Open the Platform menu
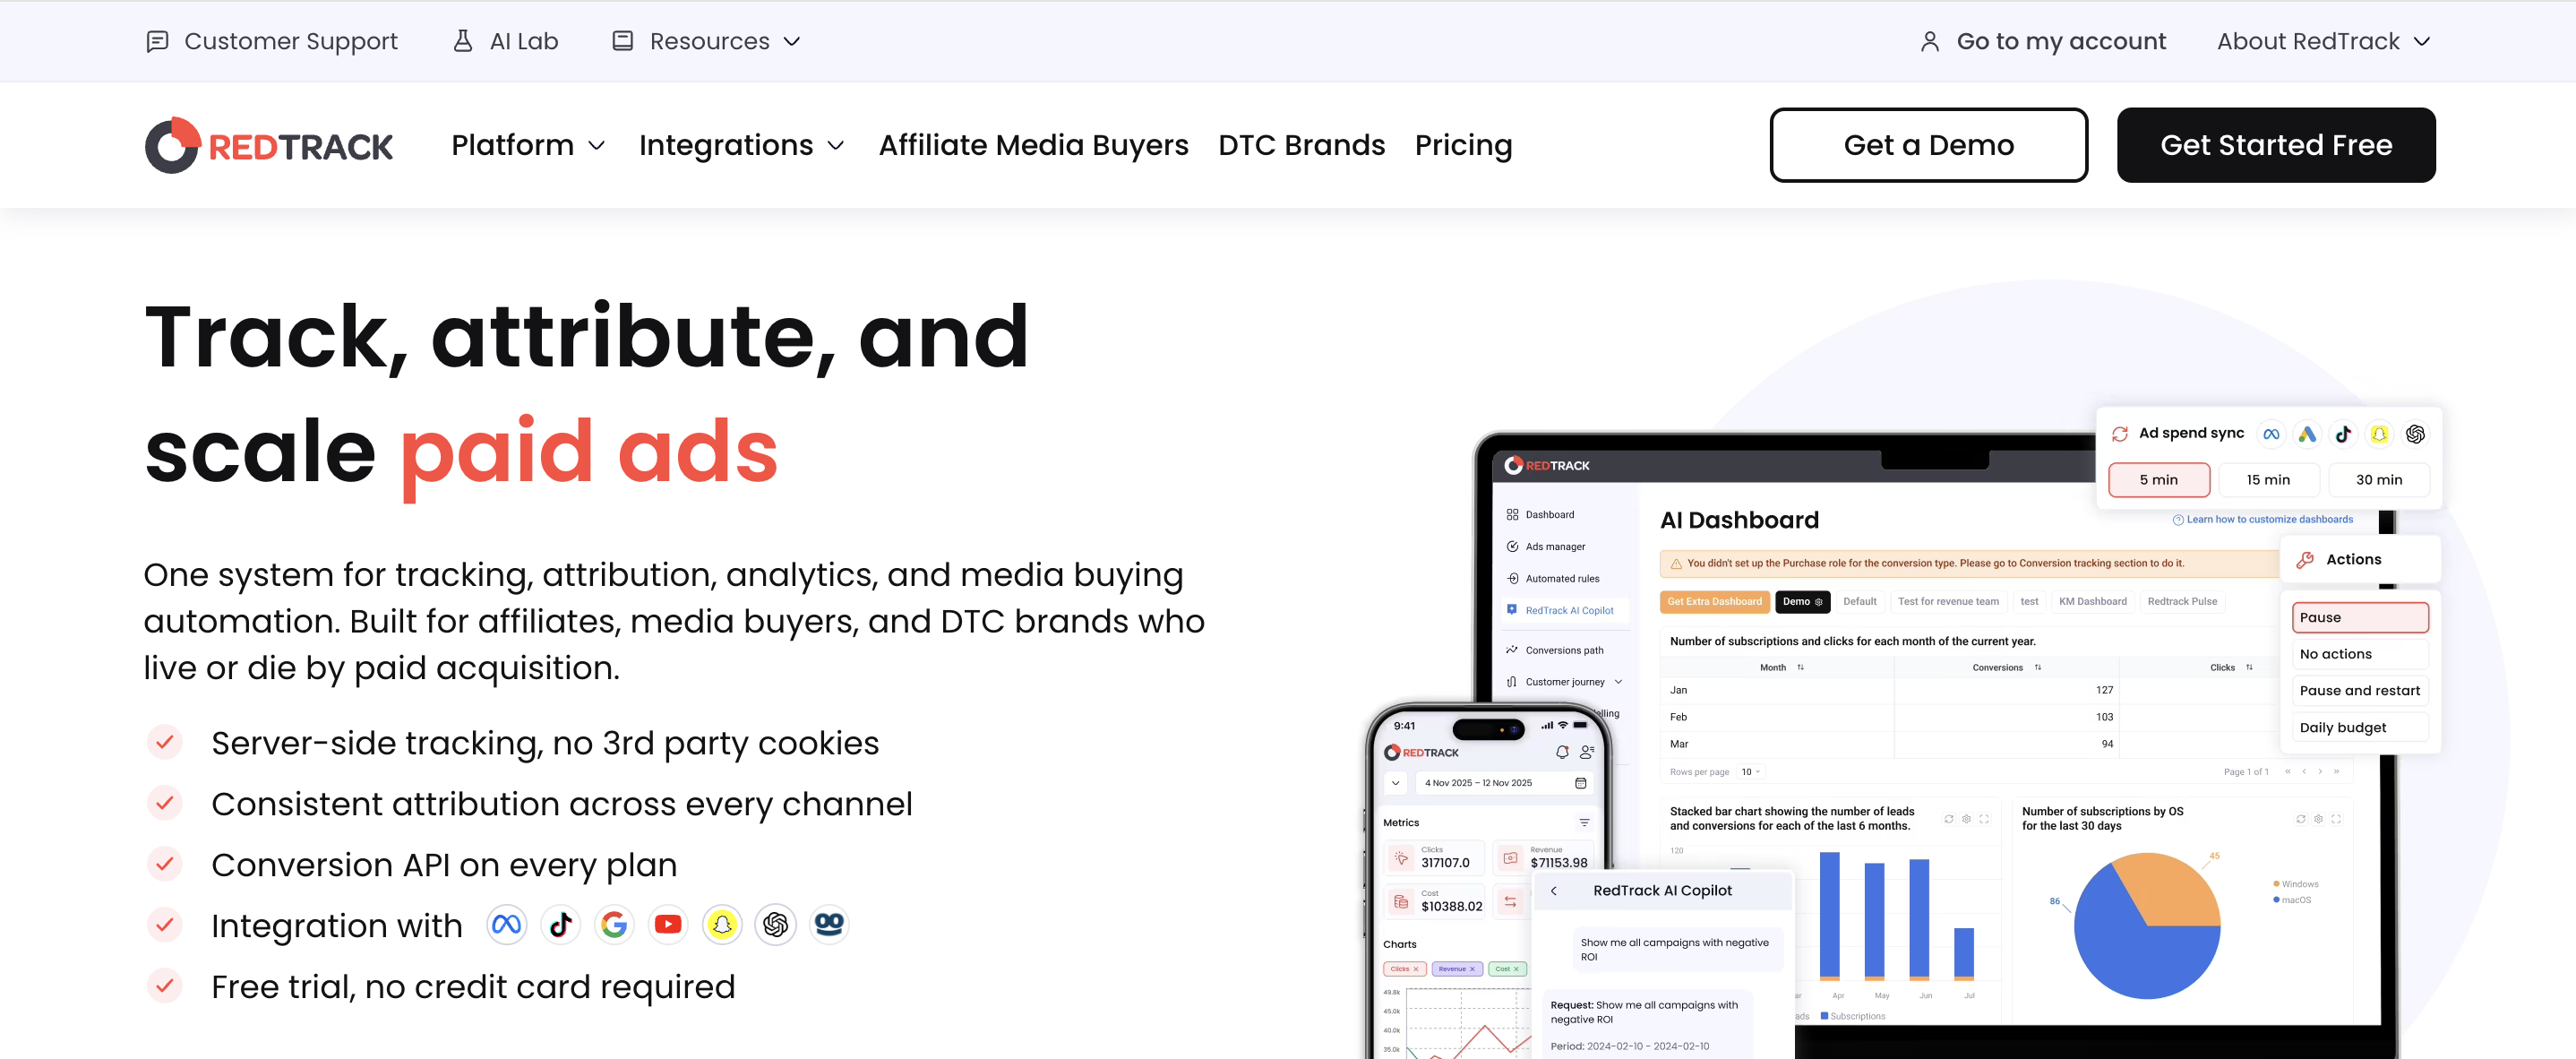Viewport: 2576px width, 1059px height. 528,145
